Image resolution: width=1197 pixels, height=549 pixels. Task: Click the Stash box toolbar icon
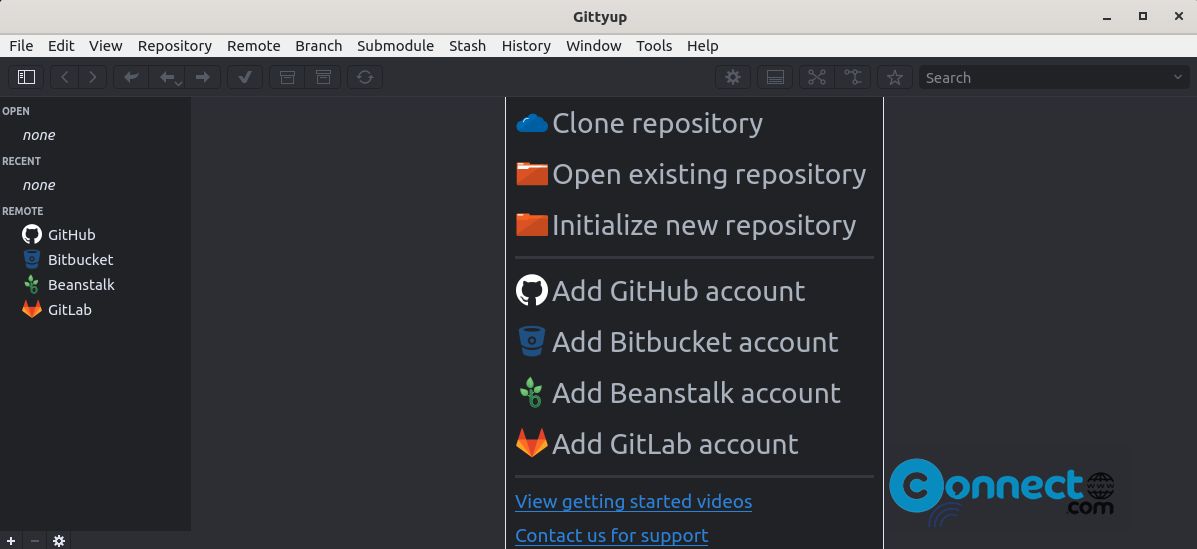coord(287,77)
